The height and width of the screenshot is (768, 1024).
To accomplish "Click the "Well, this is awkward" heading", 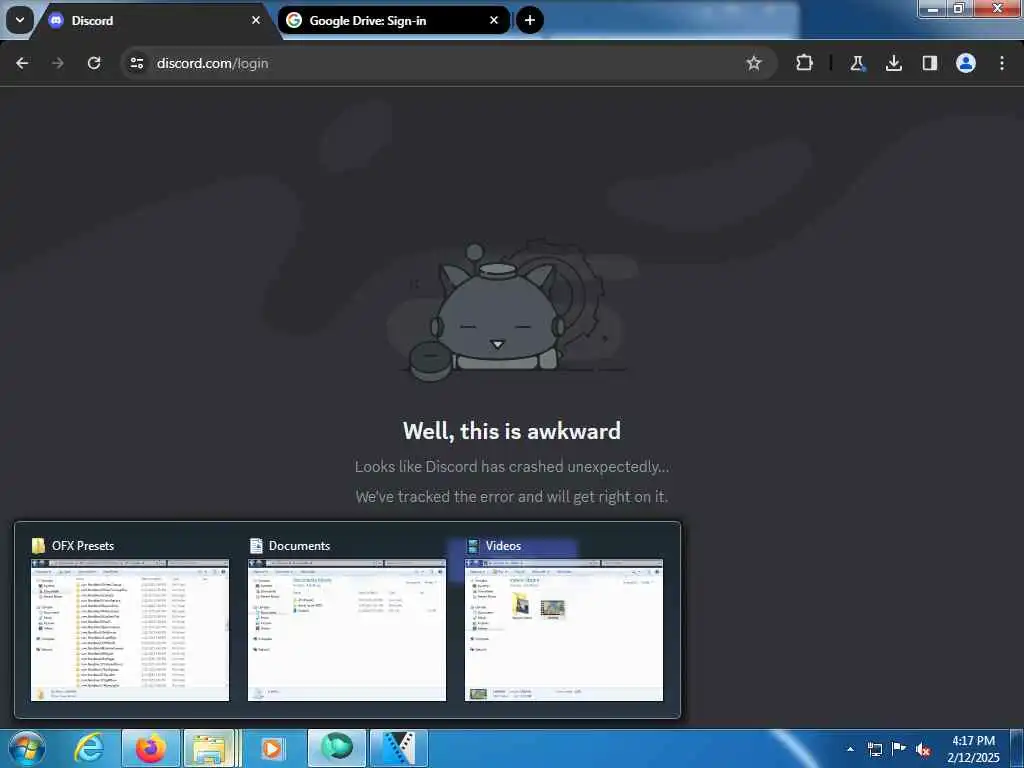I will [x=512, y=431].
